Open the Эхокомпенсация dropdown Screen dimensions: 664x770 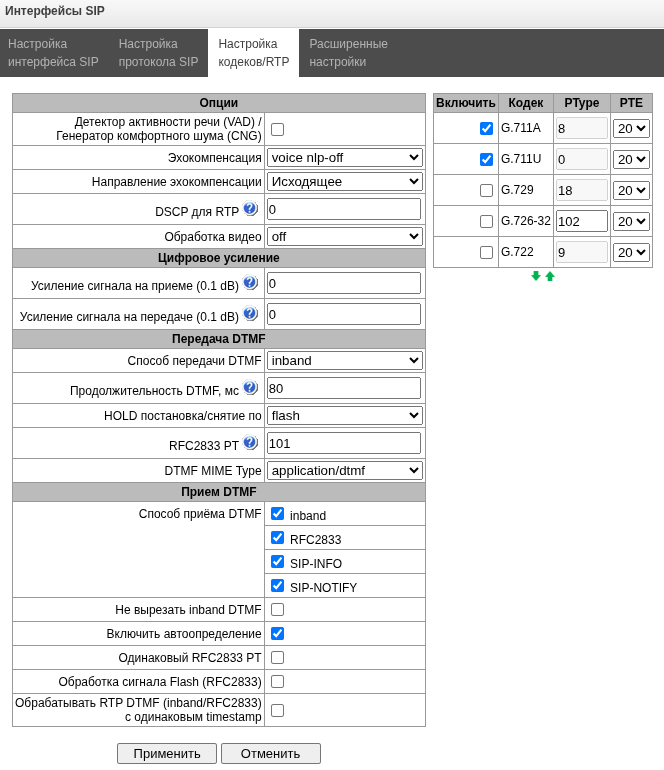[344, 158]
